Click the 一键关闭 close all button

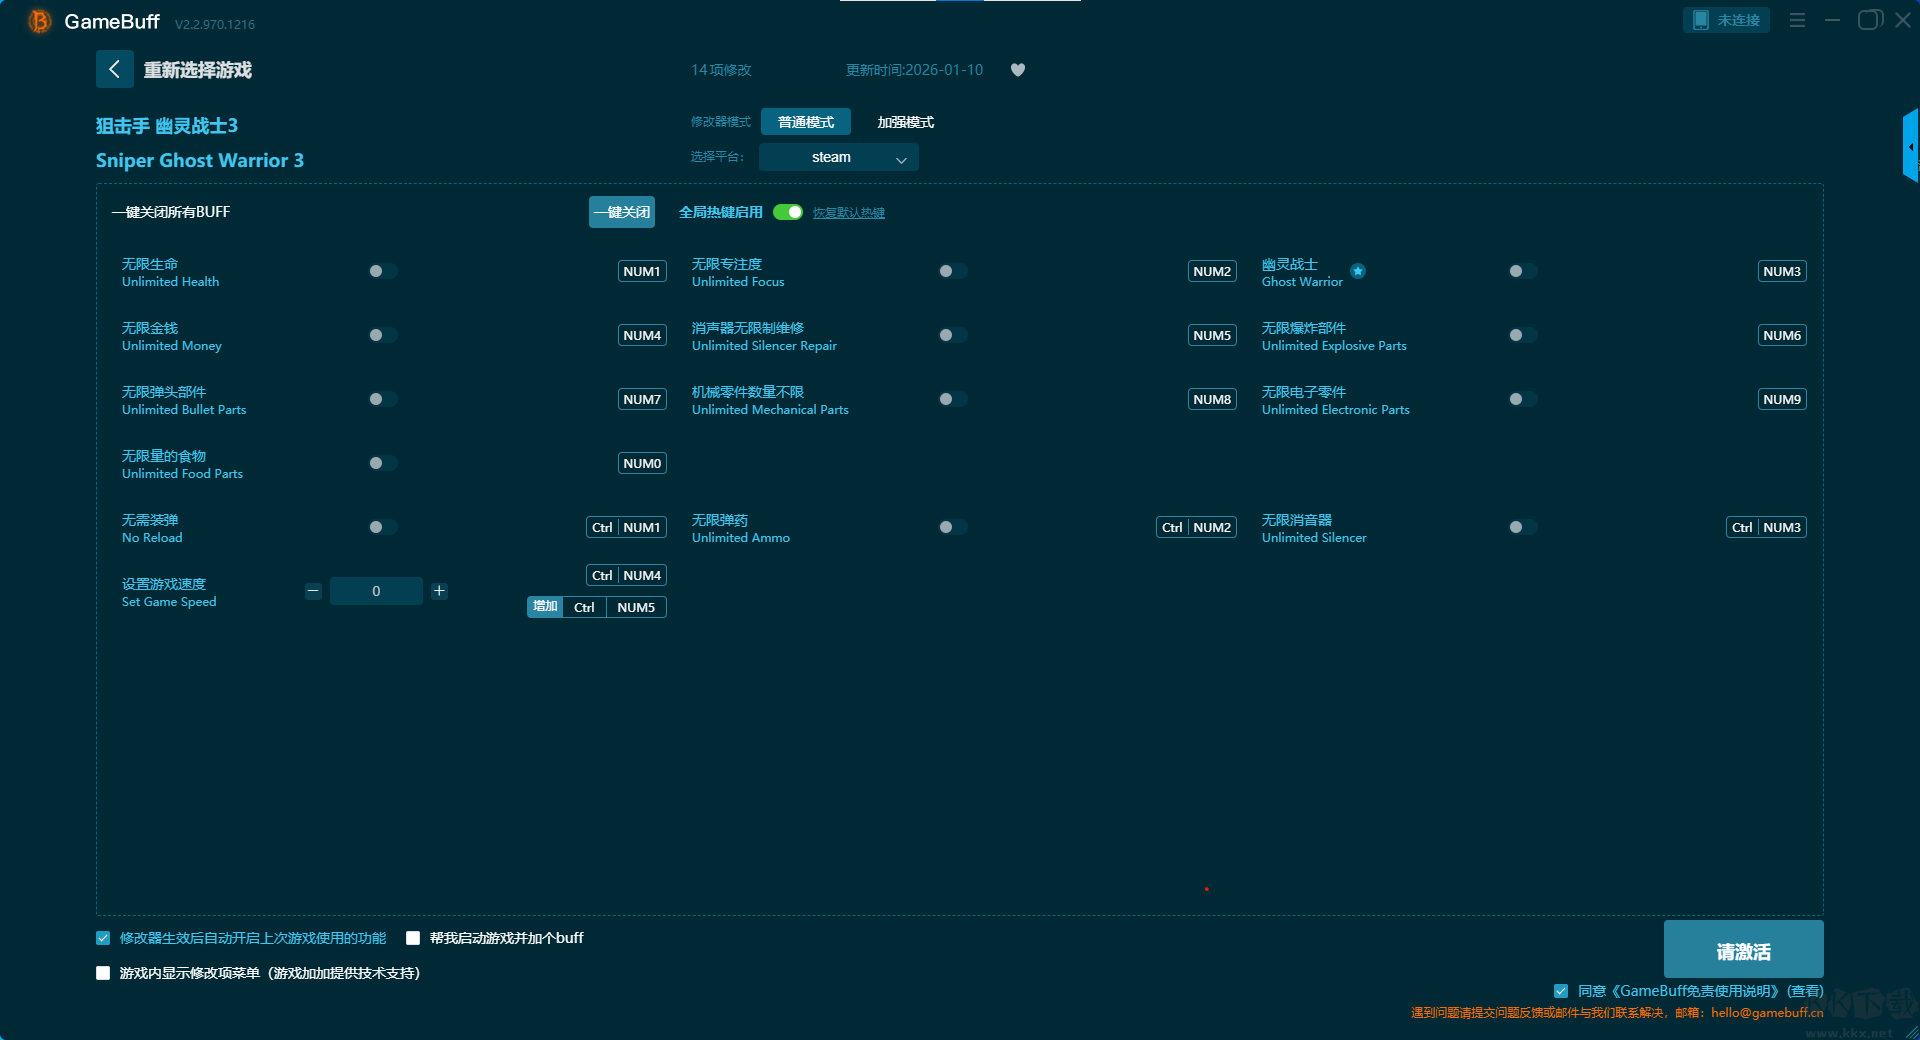[x=621, y=212]
